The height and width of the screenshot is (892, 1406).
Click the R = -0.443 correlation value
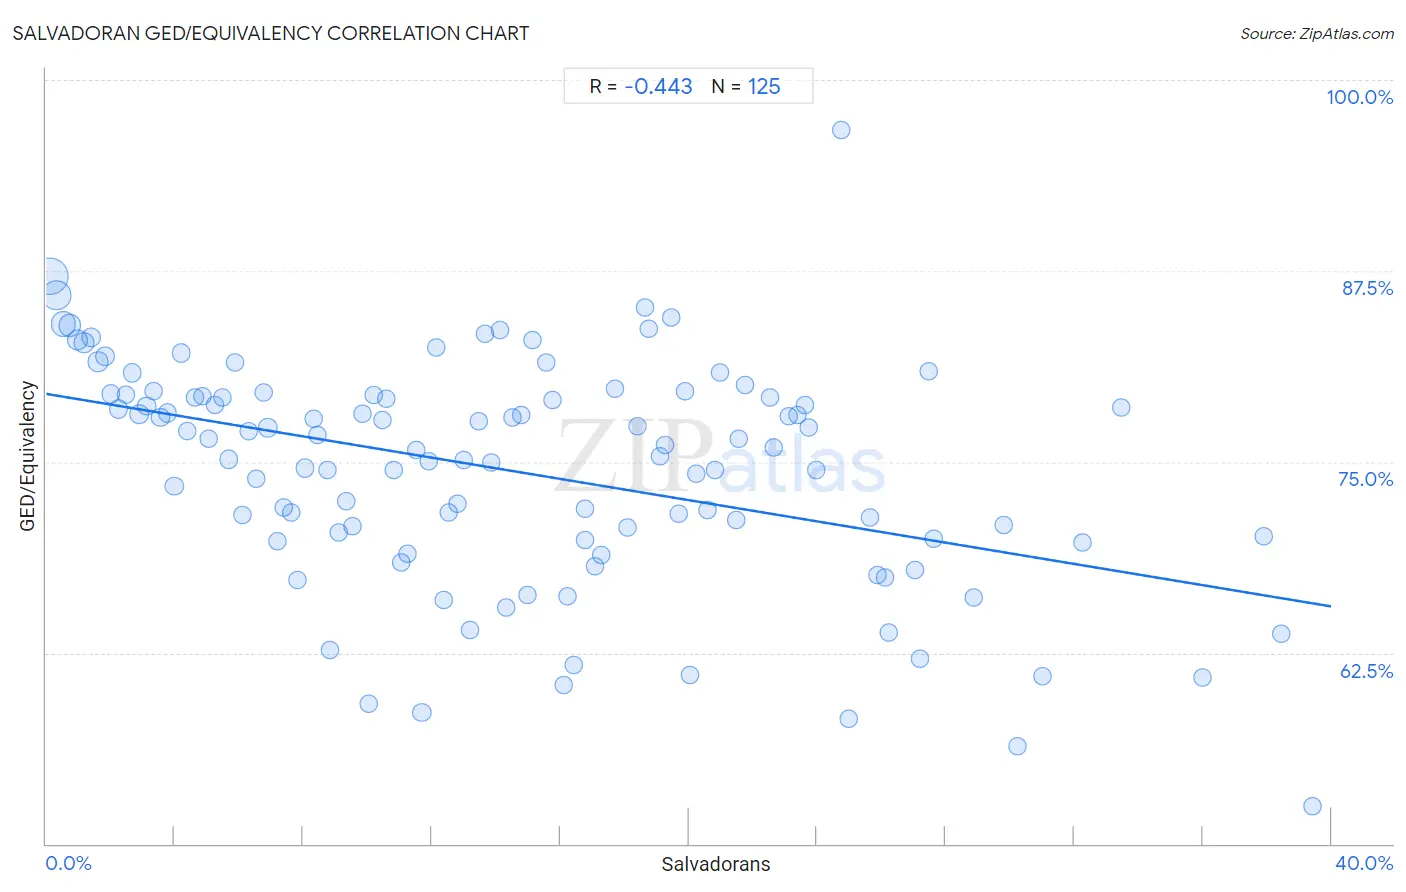pyautogui.click(x=641, y=86)
